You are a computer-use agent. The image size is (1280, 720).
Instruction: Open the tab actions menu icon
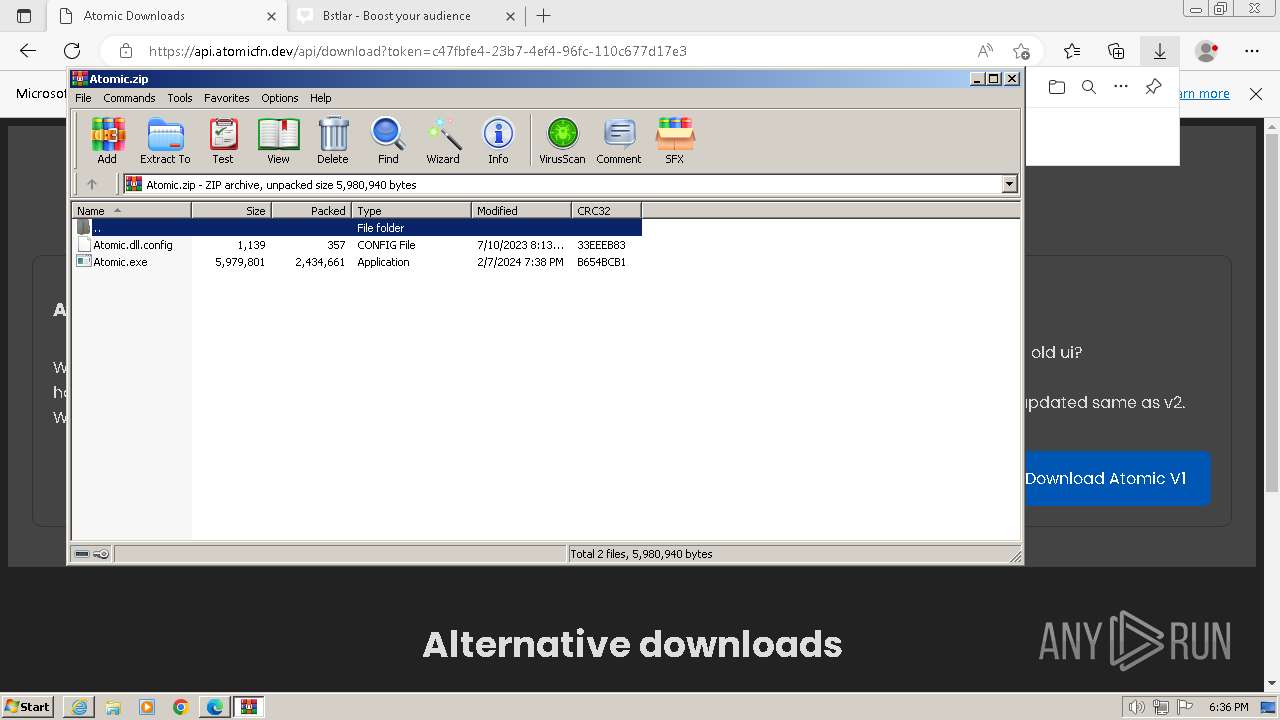pos(24,16)
